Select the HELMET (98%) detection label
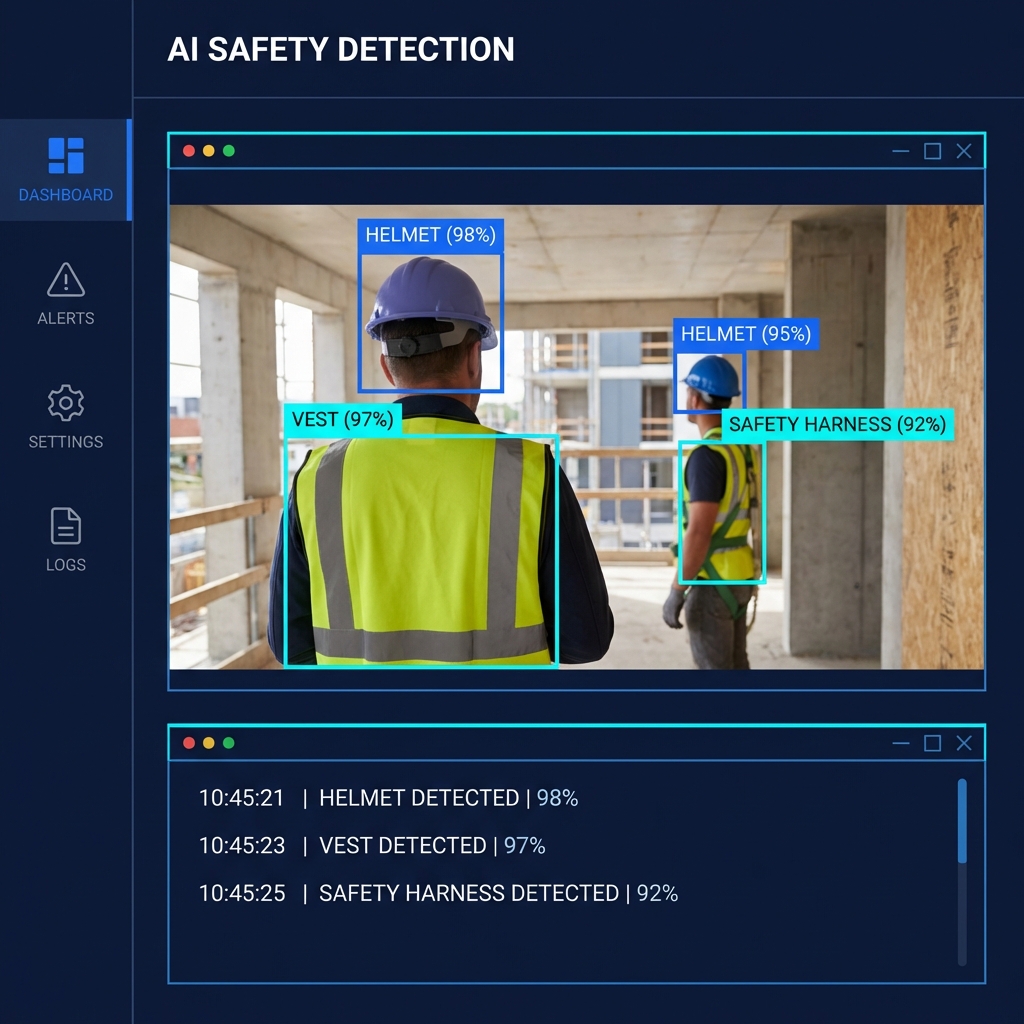 click(429, 235)
